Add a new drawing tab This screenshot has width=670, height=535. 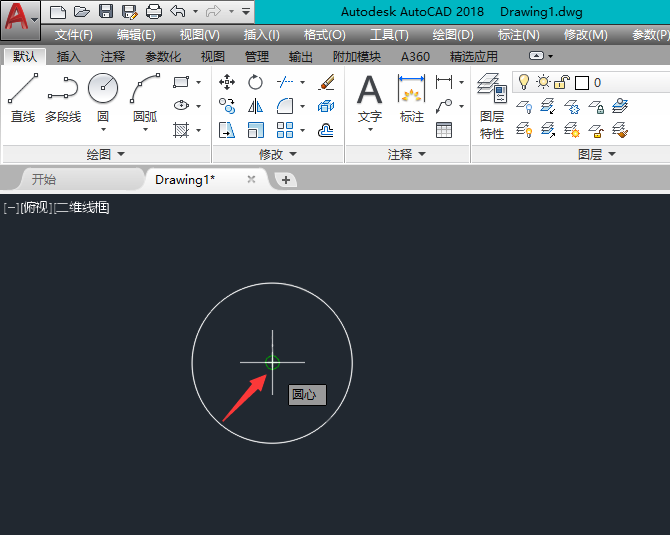(285, 180)
